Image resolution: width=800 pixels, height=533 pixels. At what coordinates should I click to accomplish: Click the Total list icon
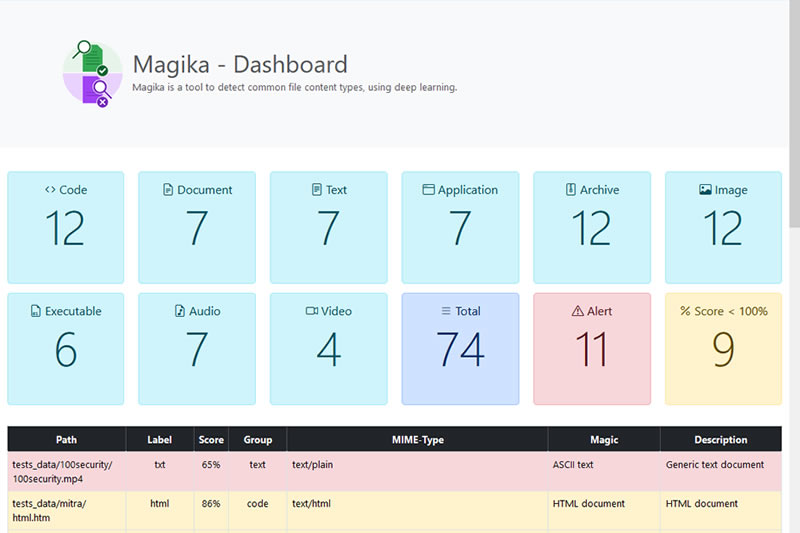[446, 311]
